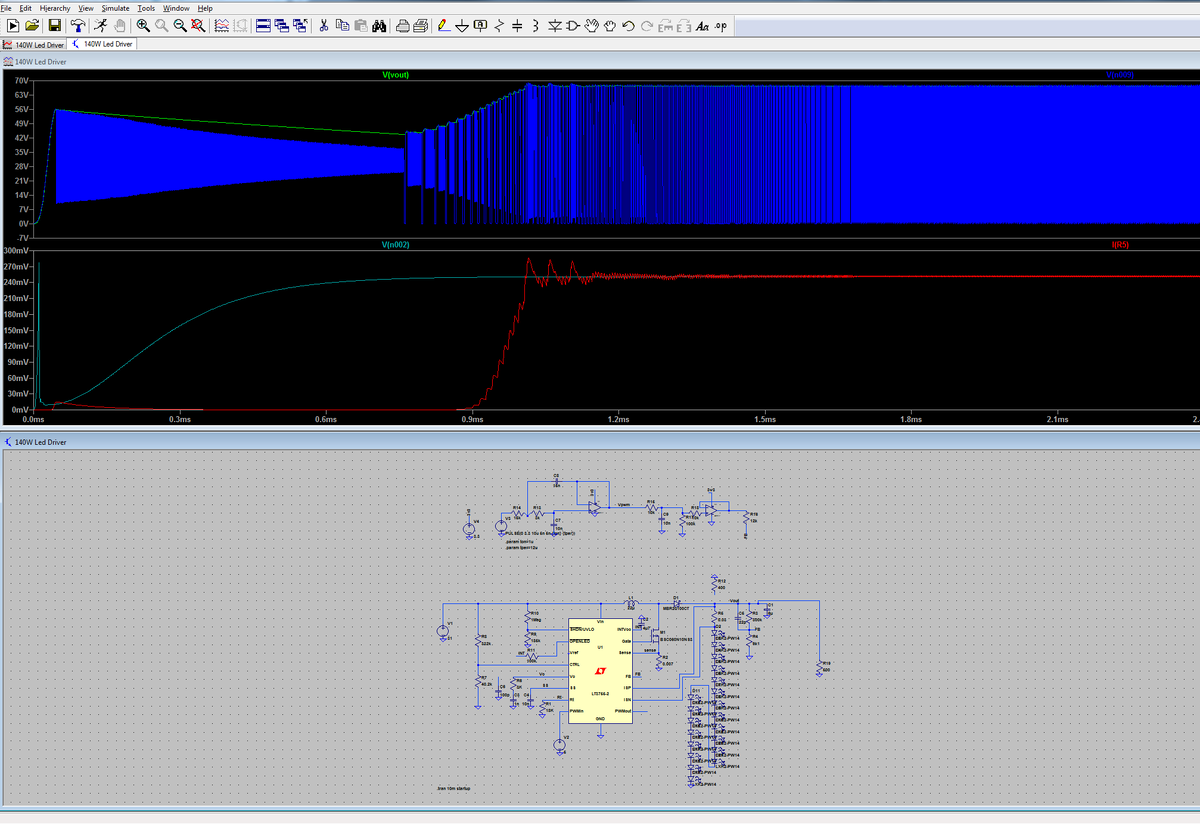The image size is (1200, 824).
Task: Open the Simulate menu
Action: (x=116, y=8)
